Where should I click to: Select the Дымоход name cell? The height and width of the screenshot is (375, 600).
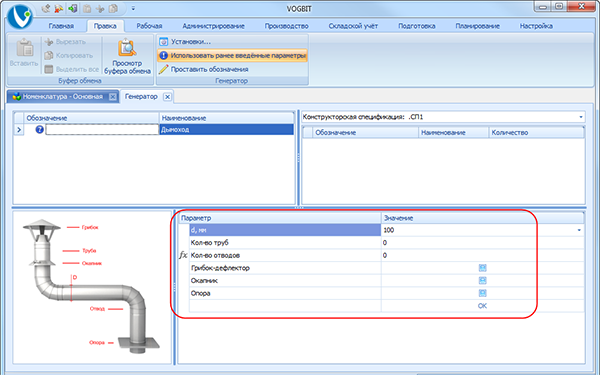[x=227, y=130]
